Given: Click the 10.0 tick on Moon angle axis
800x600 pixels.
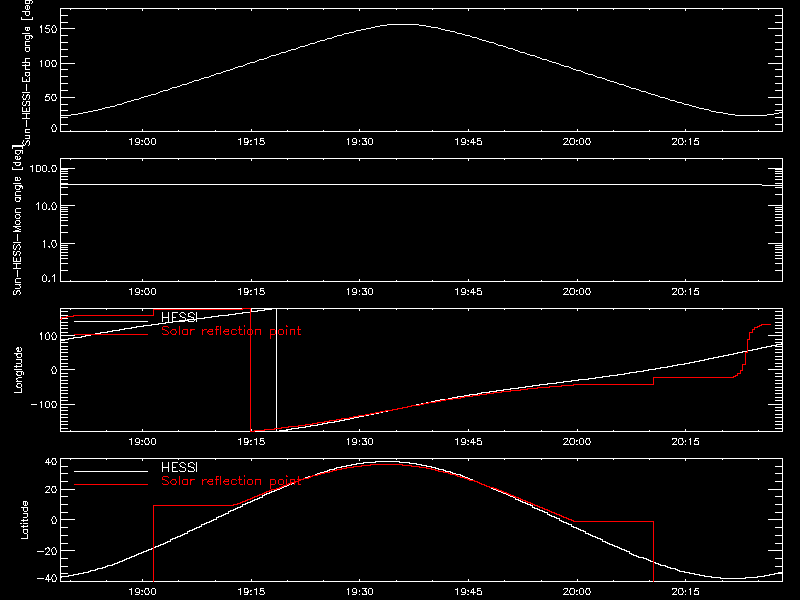Looking at the screenshot, I should pos(46,207).
